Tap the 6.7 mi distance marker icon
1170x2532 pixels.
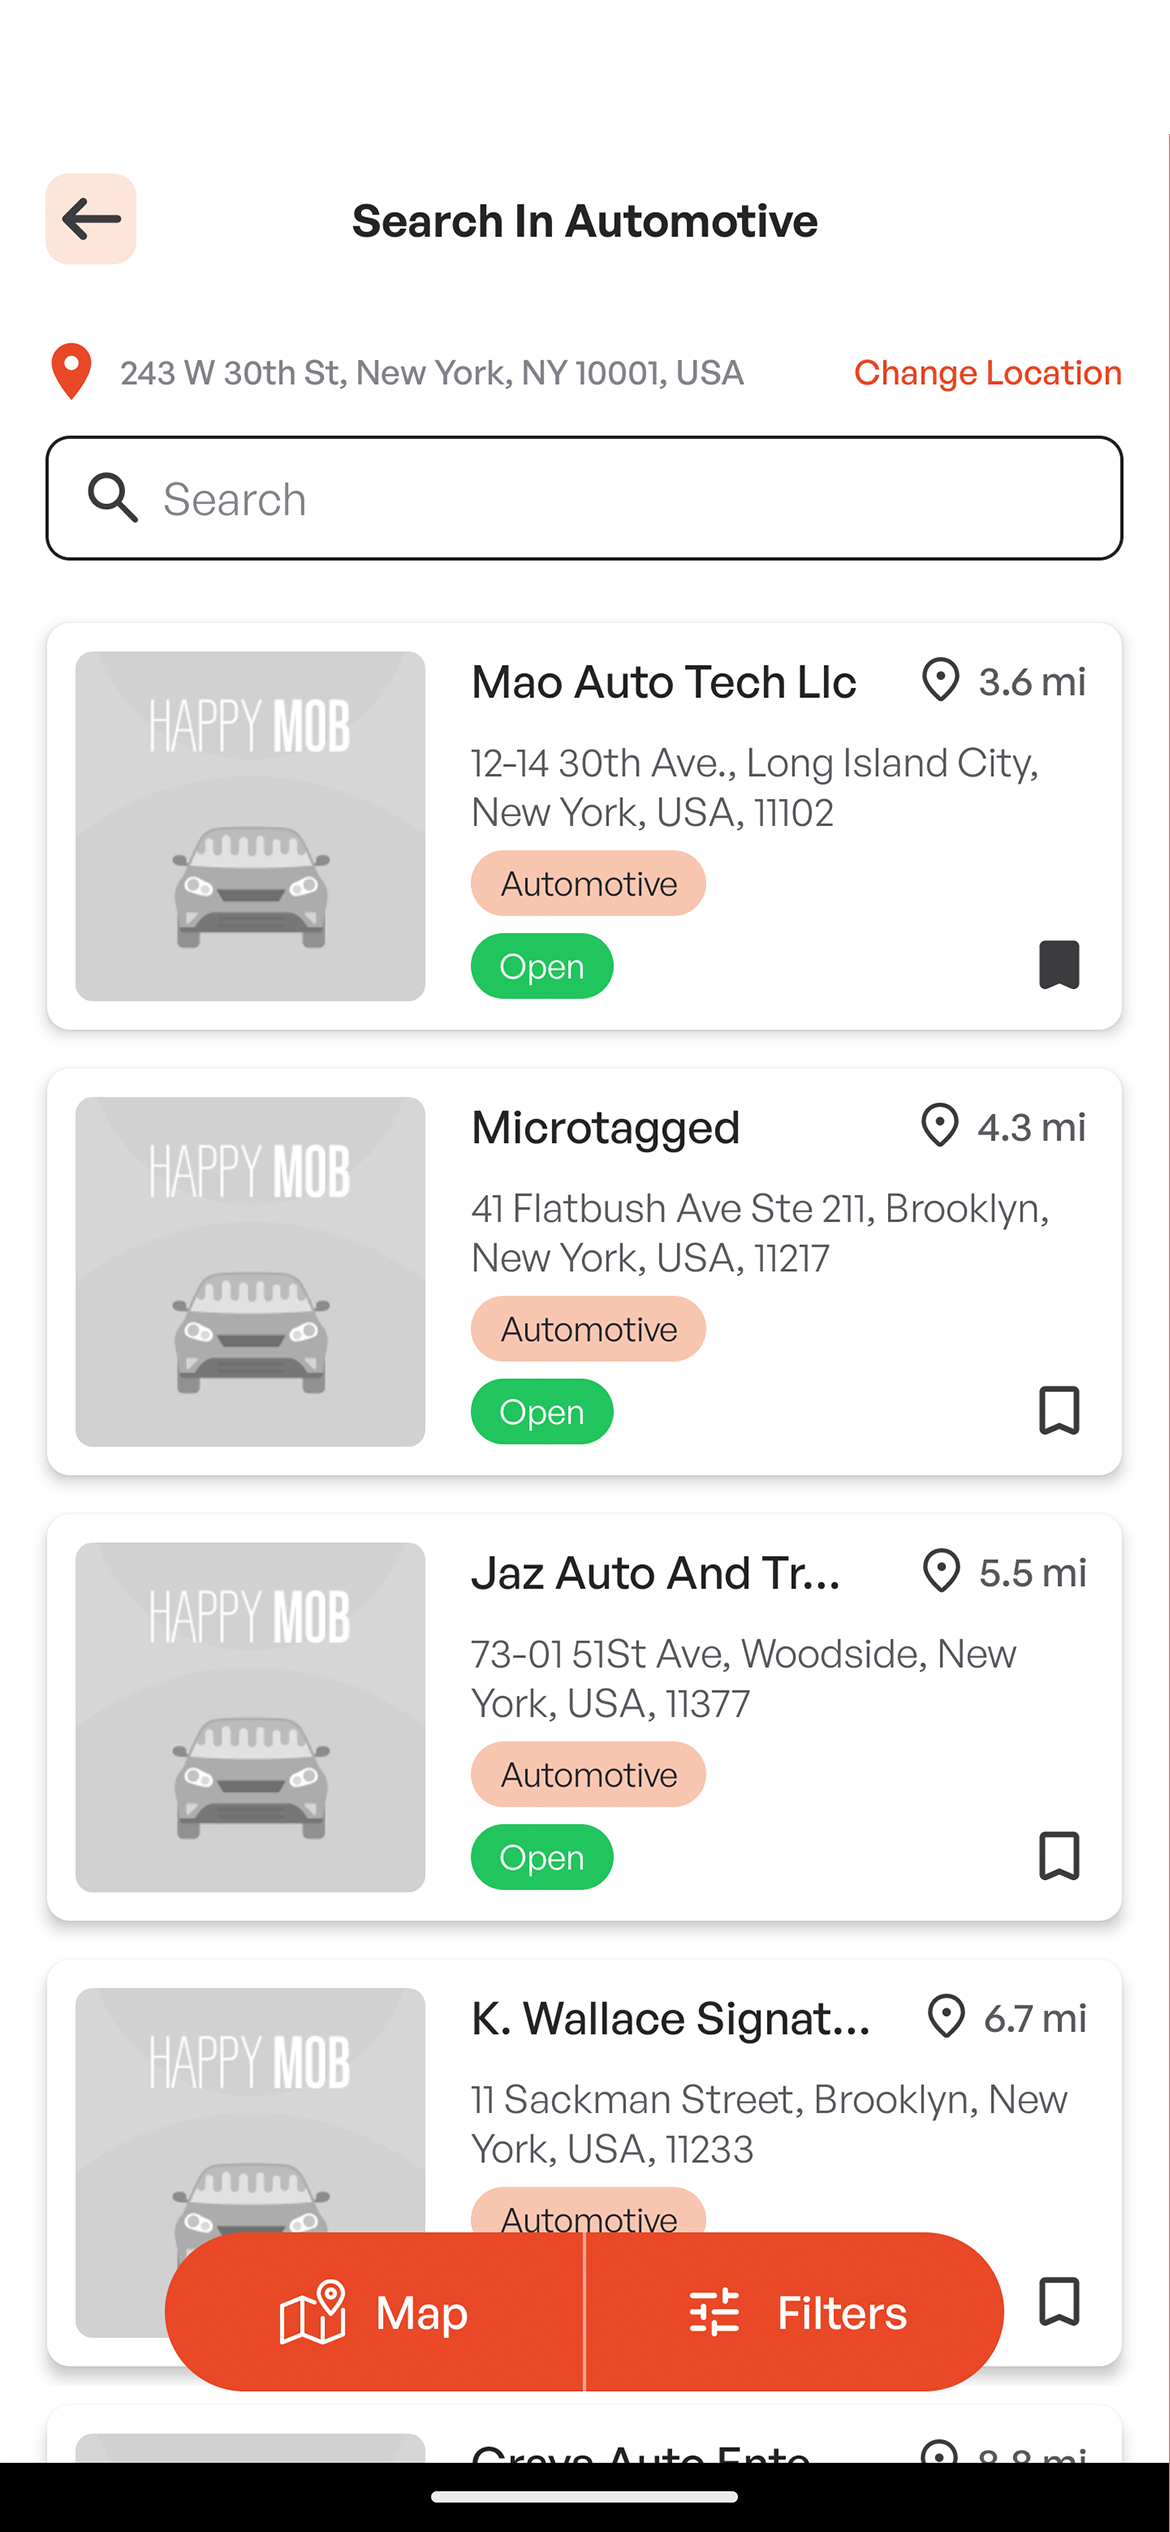[x=946, y=2017]
